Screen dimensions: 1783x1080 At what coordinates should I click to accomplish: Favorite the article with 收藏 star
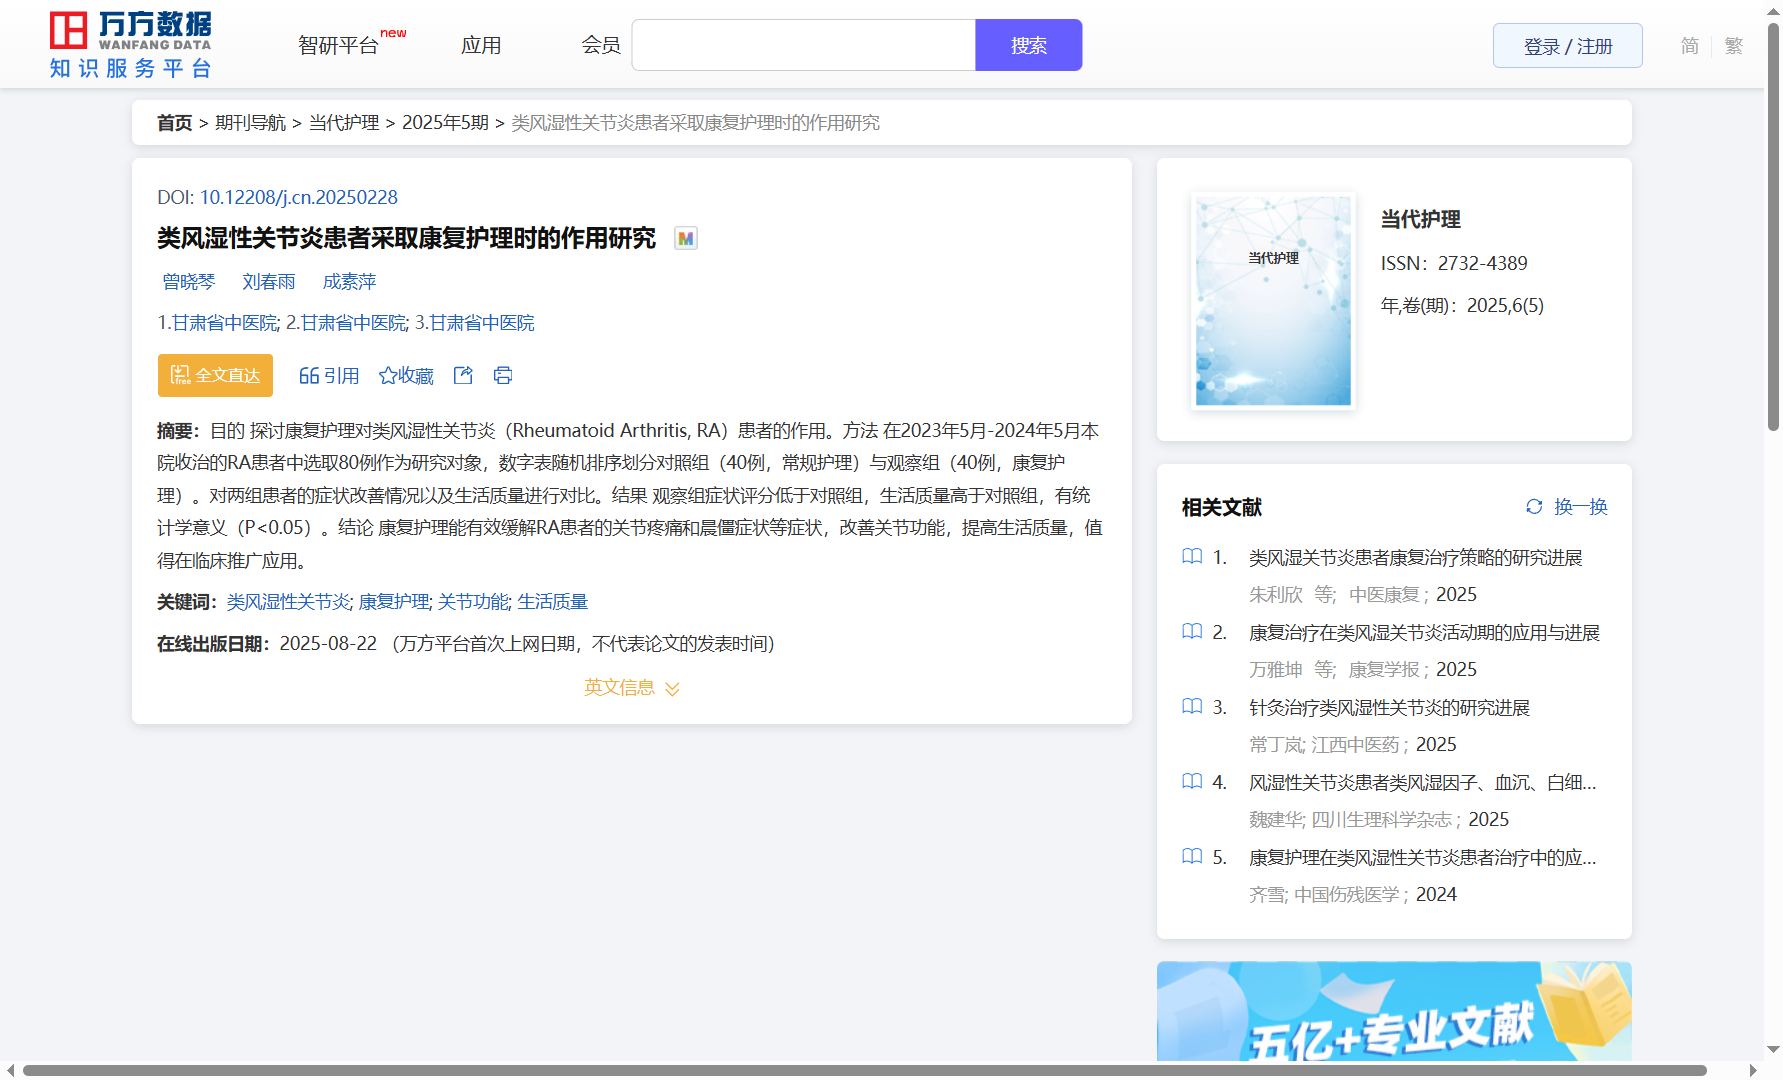point(406,375)
